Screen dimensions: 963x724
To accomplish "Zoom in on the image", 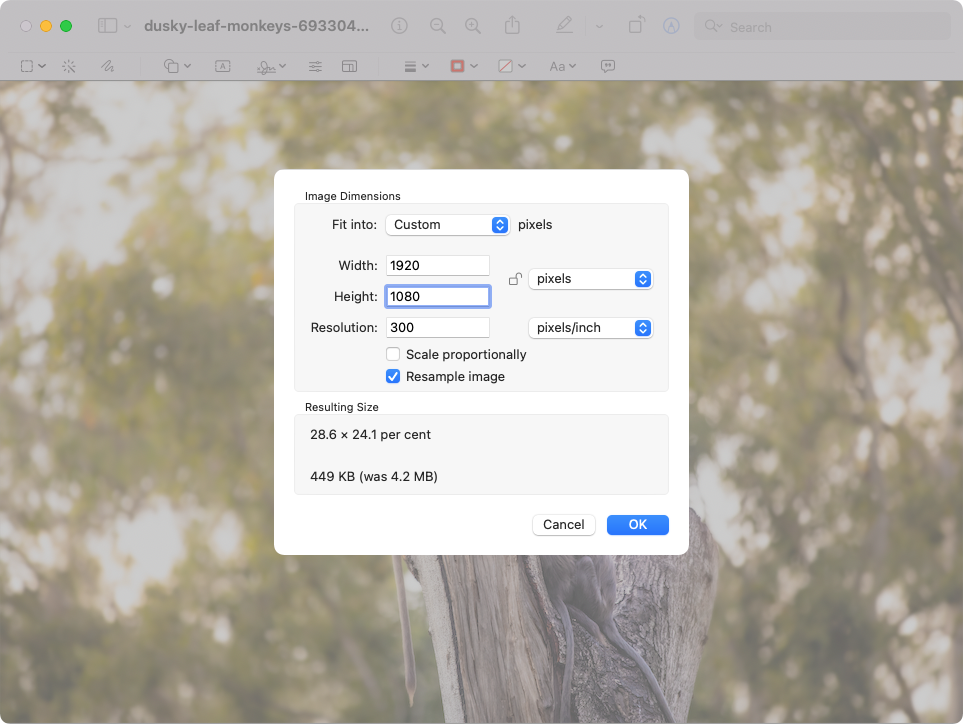I will [x=472, y=26].
